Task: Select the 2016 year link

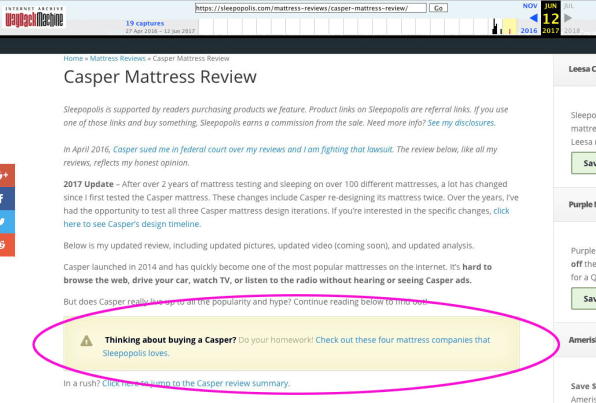Action: coord(529,30)
